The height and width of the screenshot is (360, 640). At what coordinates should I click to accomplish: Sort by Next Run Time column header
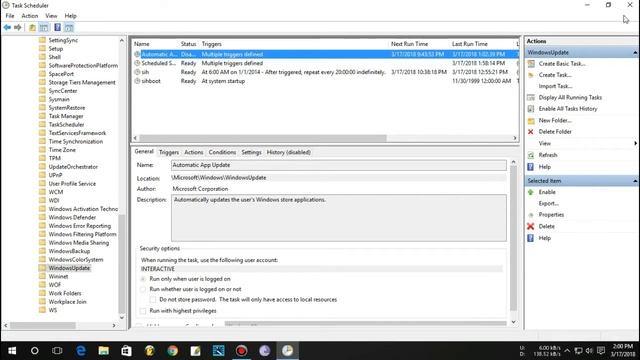click(x=409, y=44)
